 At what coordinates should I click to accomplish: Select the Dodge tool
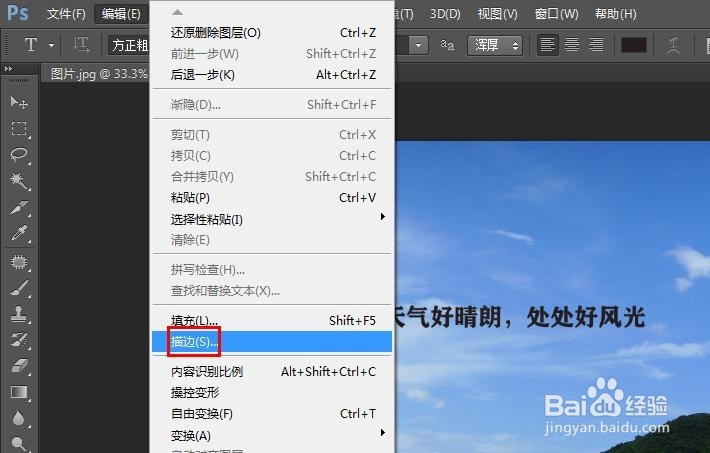[19, 443]
